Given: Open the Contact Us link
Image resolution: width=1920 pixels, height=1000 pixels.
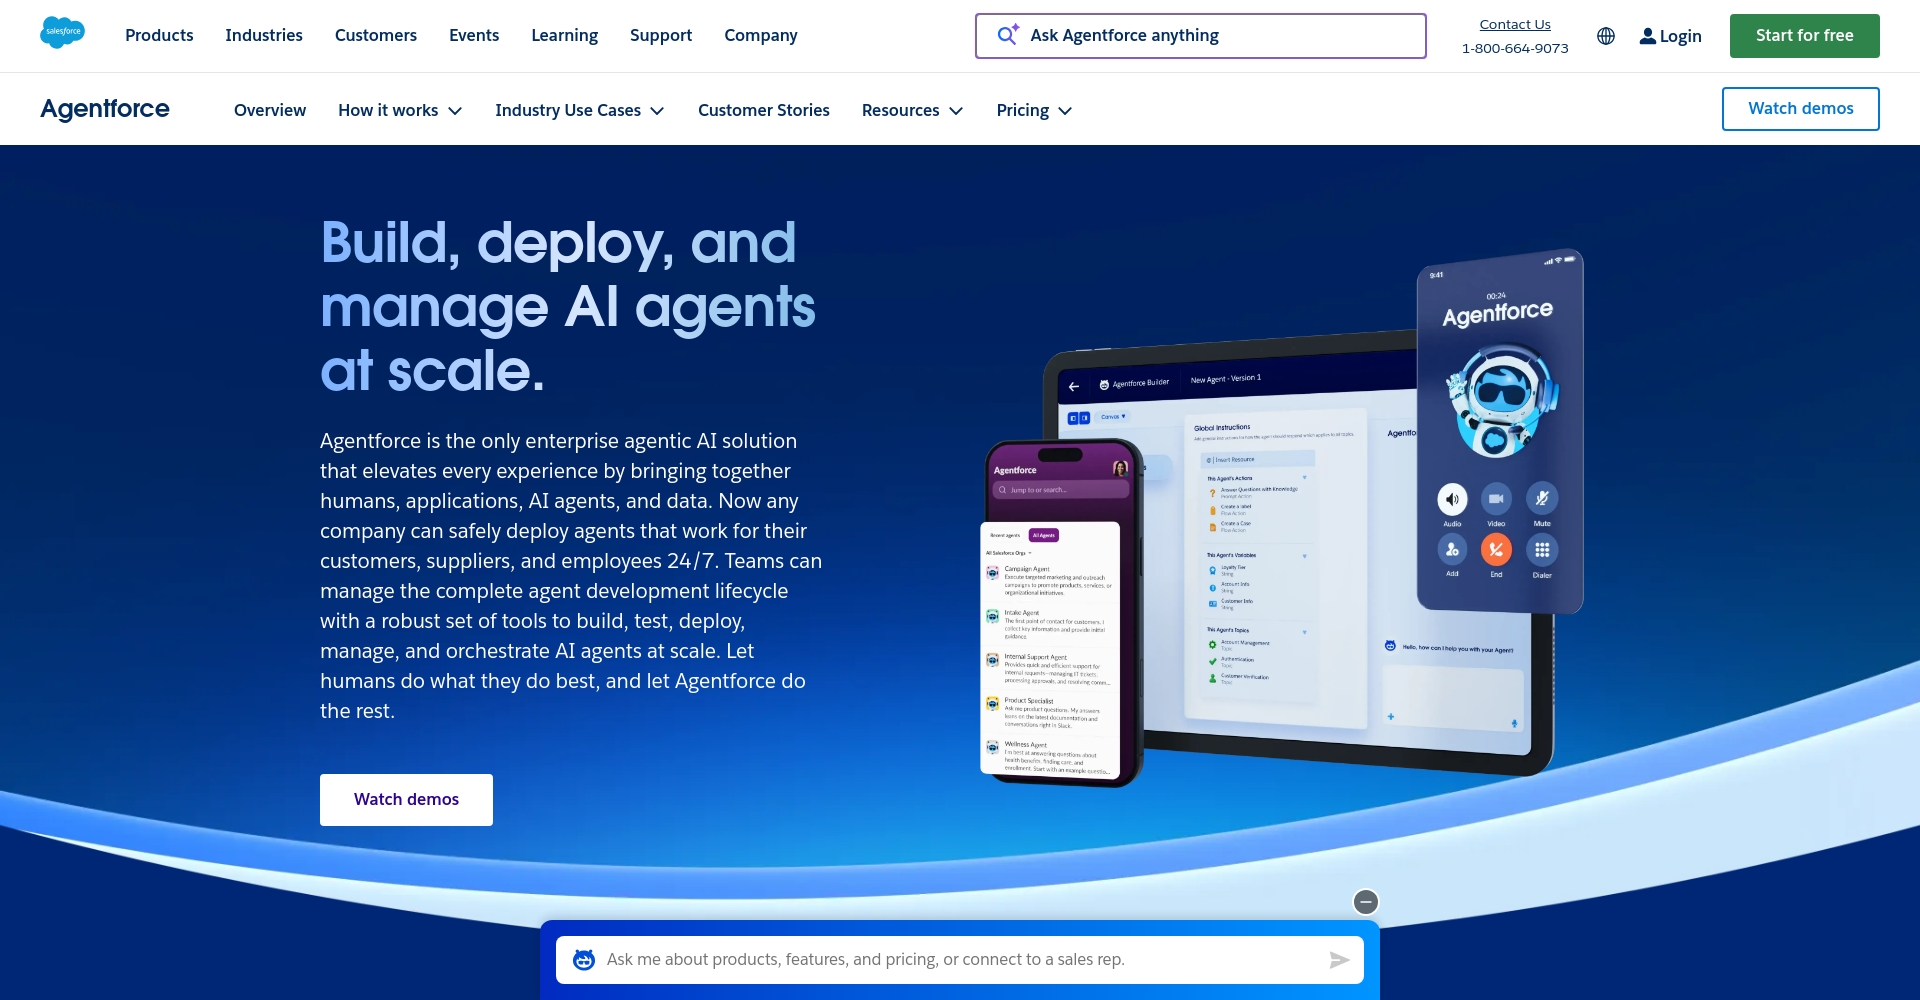Looking at the screenshot, I should click(x=1515, y=24).
